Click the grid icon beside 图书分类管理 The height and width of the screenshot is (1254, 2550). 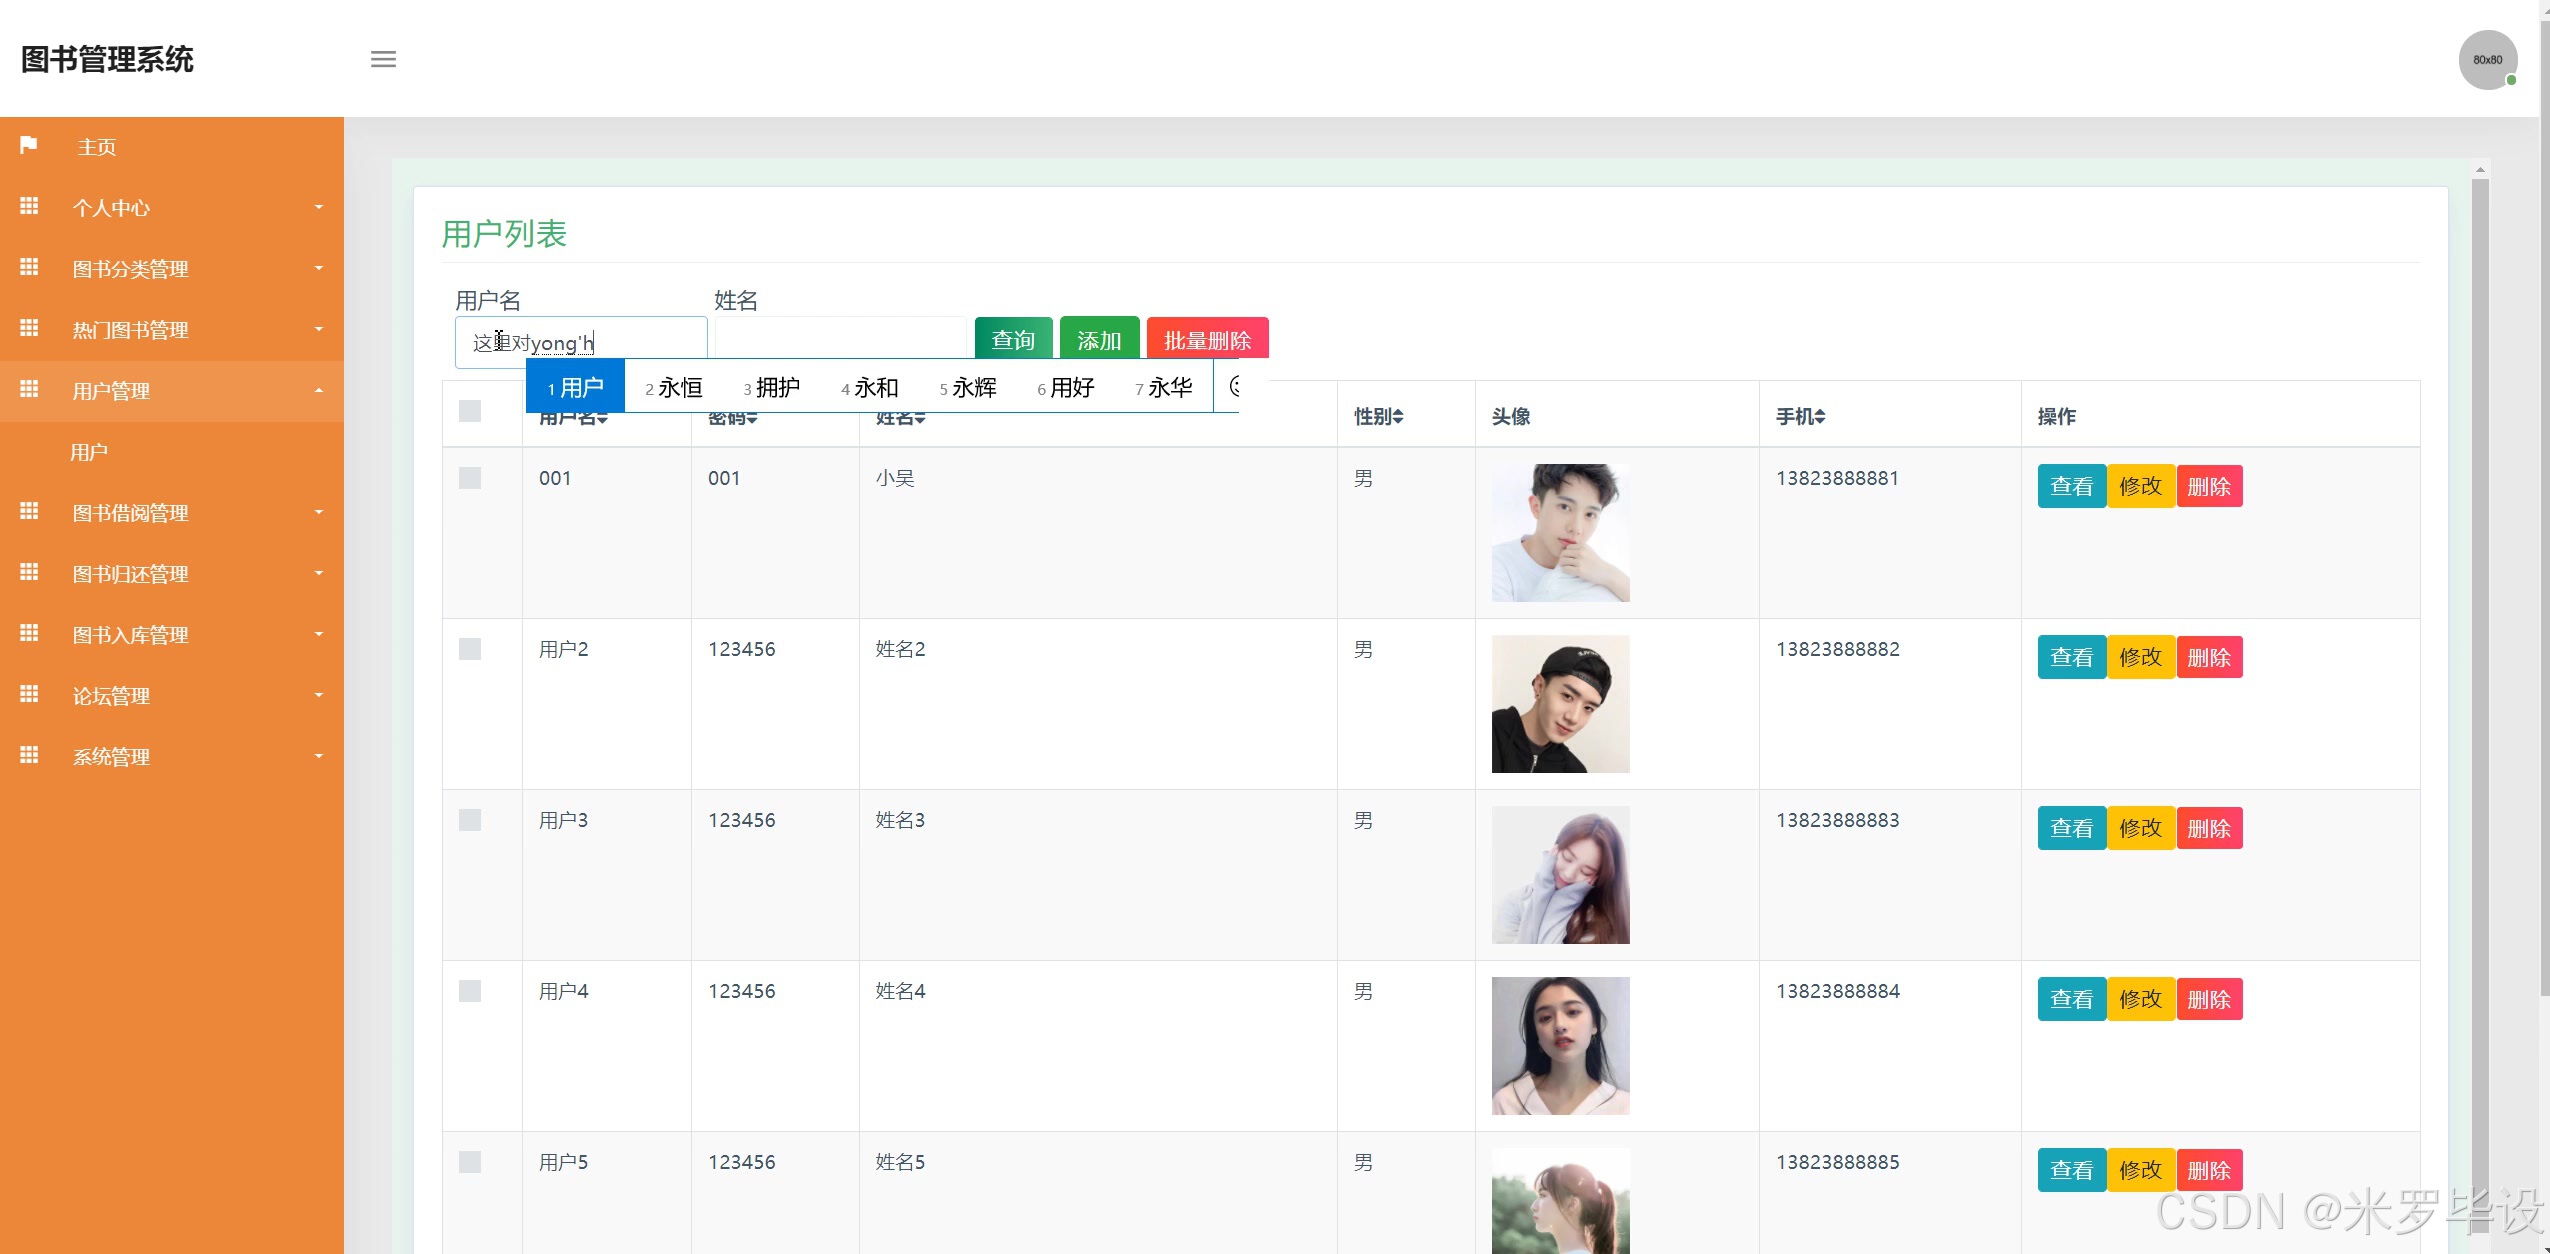click(29, 267)
